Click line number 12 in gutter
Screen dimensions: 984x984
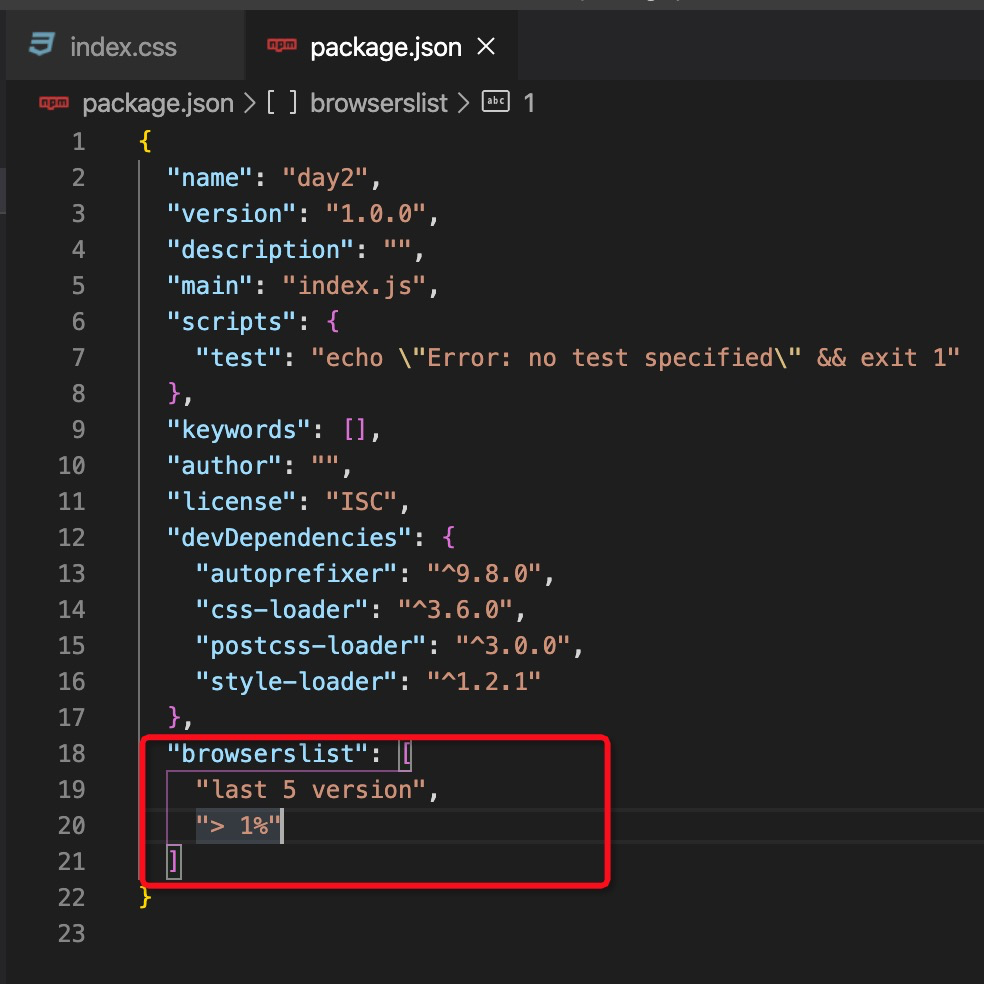click(72, 538)
